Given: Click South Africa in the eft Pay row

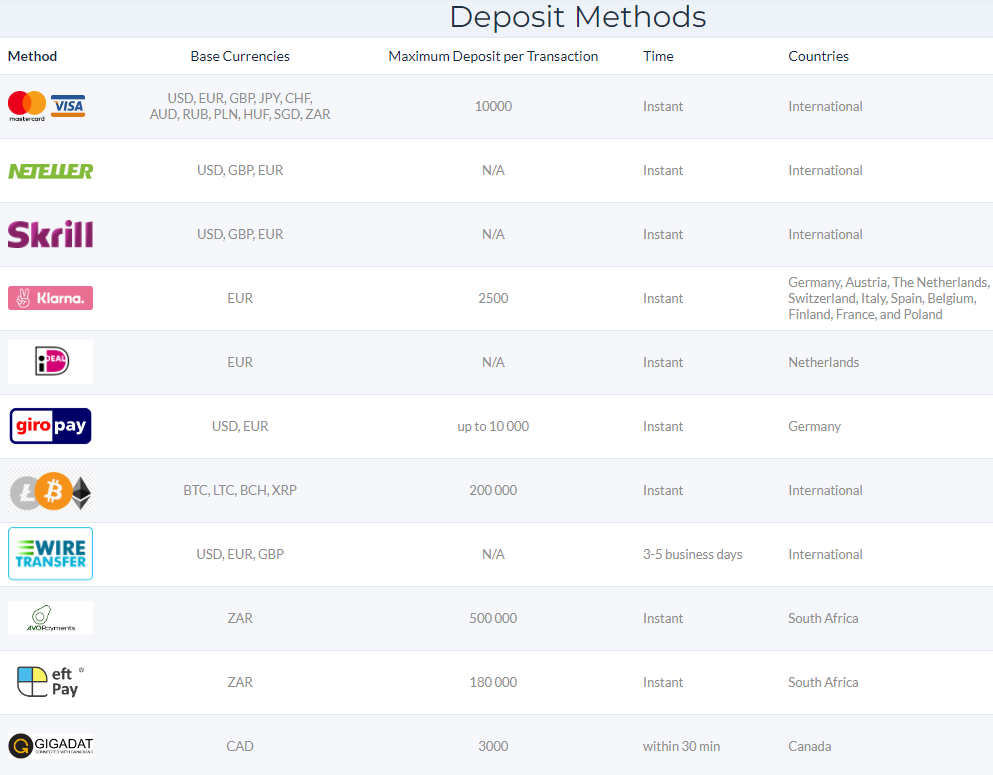Looking at the screenshot, I should coord(823,682).
